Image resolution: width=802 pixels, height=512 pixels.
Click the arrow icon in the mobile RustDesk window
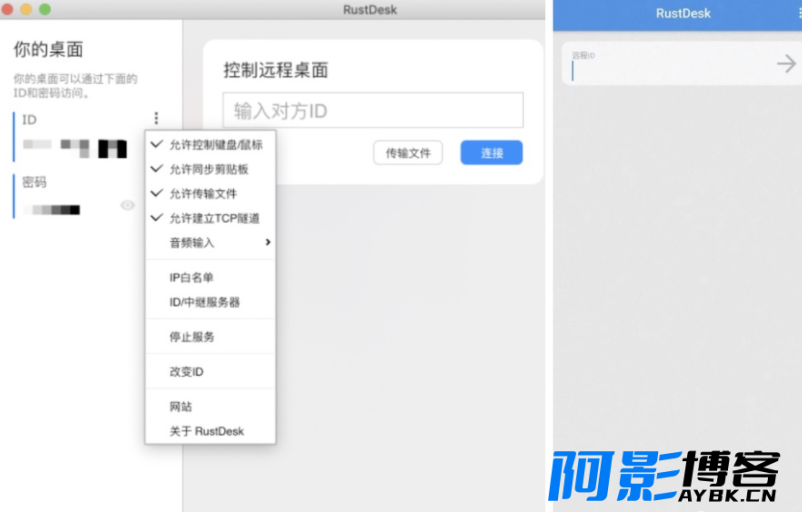pos(786,64)
